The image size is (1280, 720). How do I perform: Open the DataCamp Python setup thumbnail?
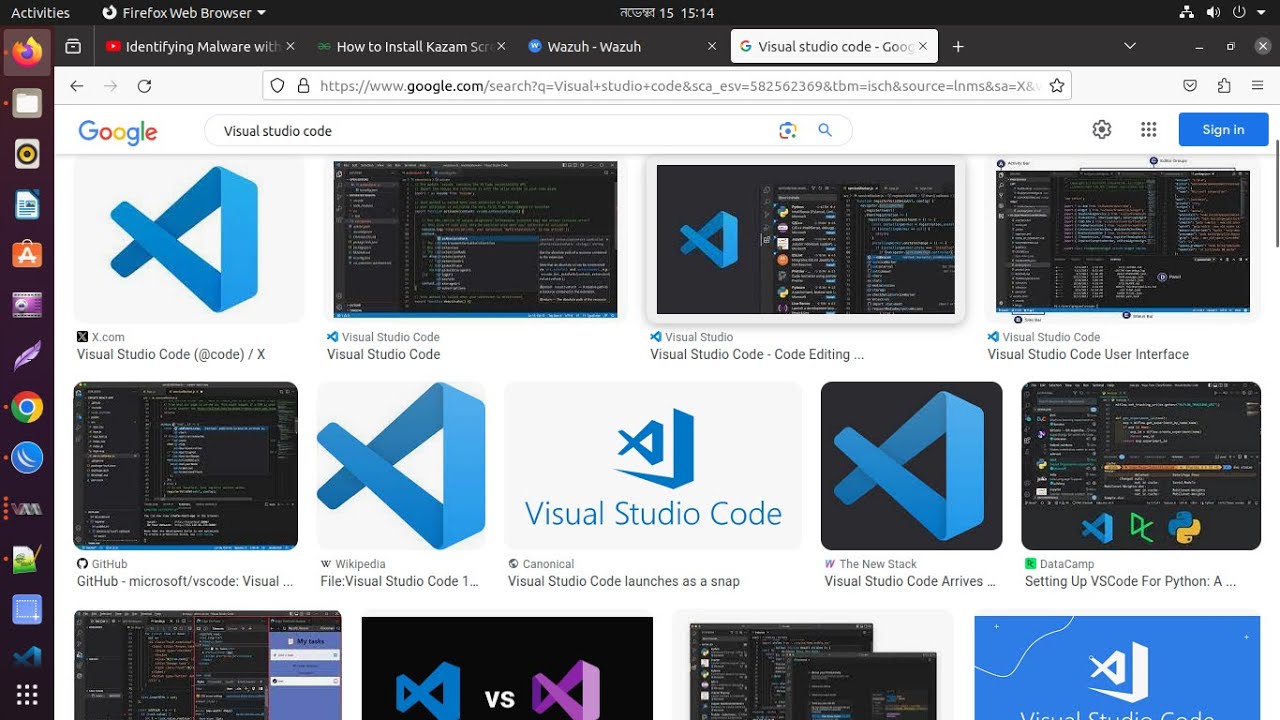[1141, 466]
